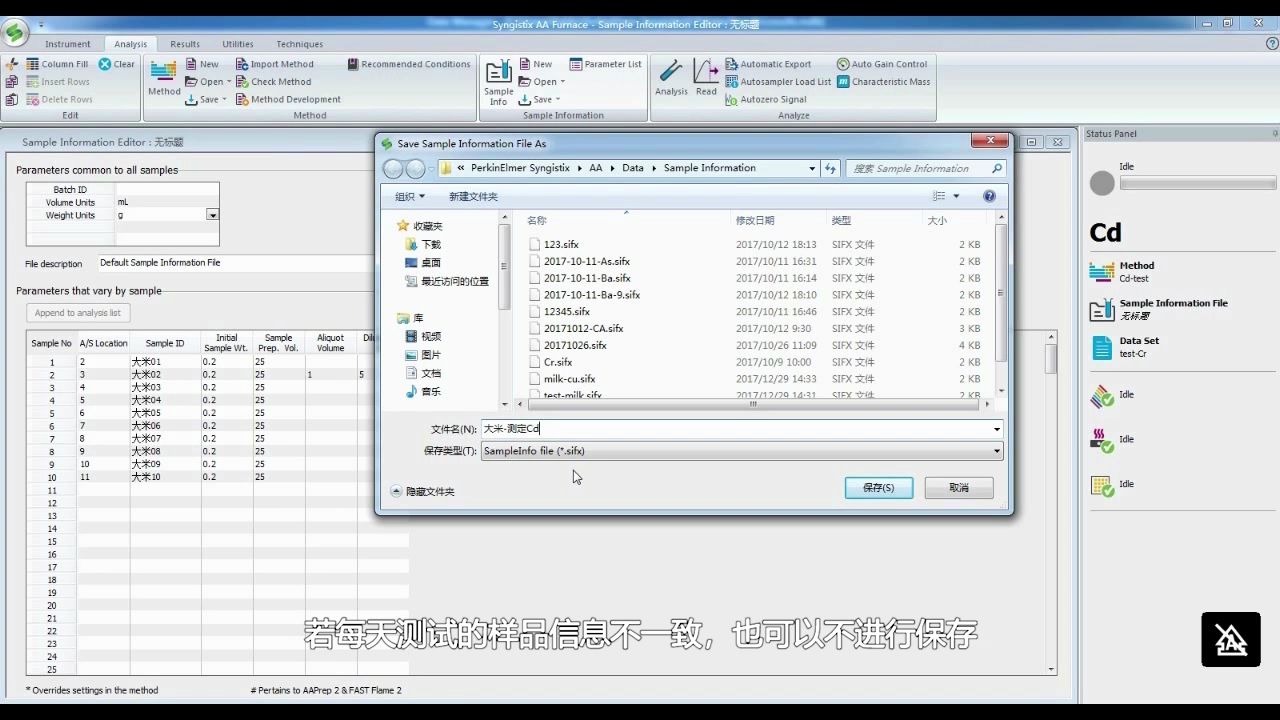
Task: Open Method Development tool
Action: coord(289,99)
